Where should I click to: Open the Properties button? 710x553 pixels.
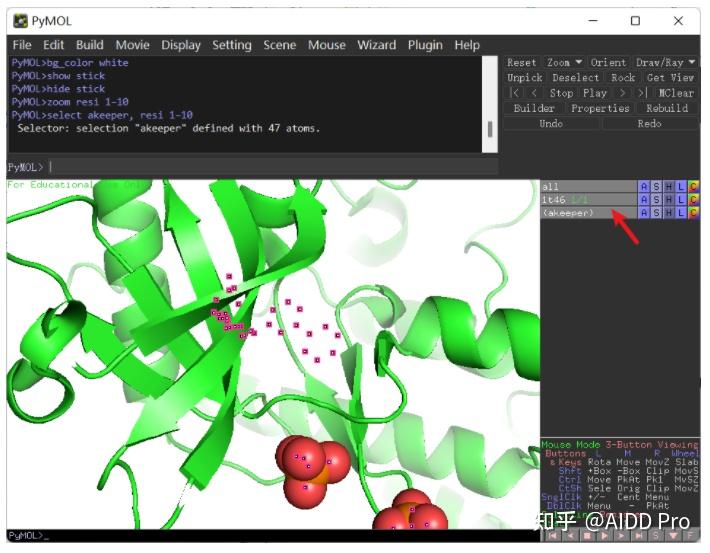[x=600, y=109]
